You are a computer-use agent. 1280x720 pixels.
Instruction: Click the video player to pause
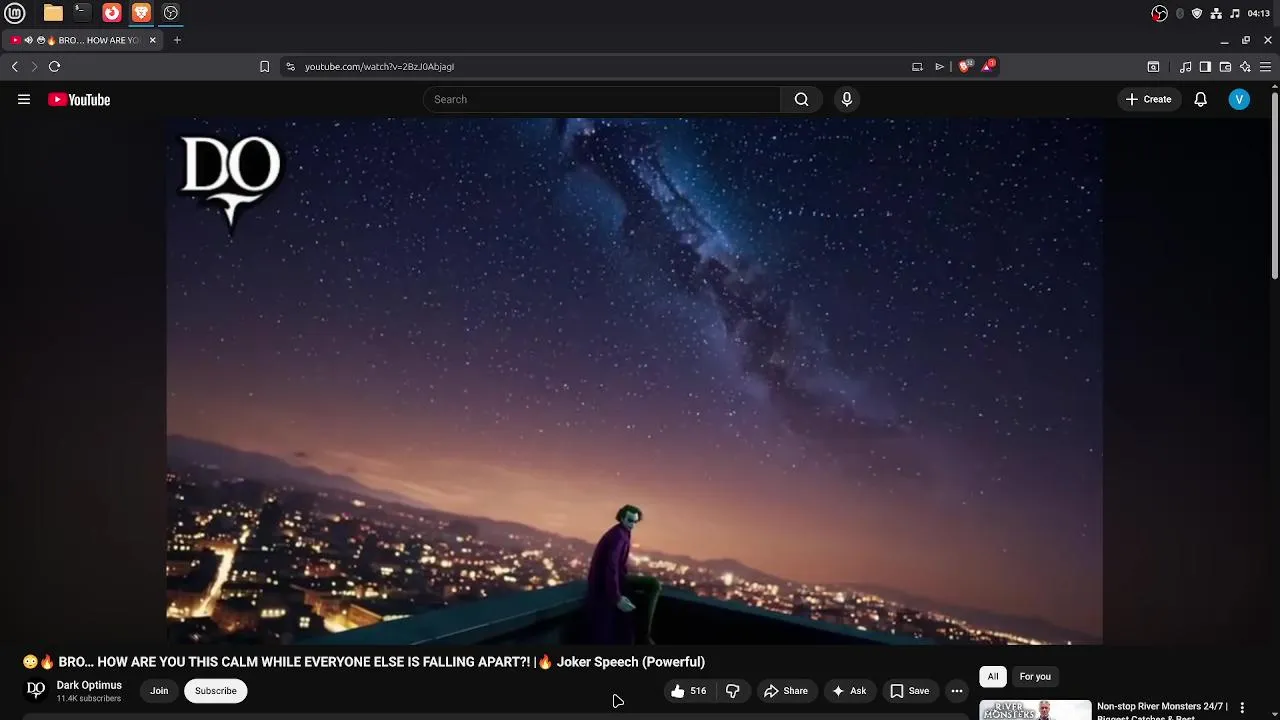click(634, 381)
